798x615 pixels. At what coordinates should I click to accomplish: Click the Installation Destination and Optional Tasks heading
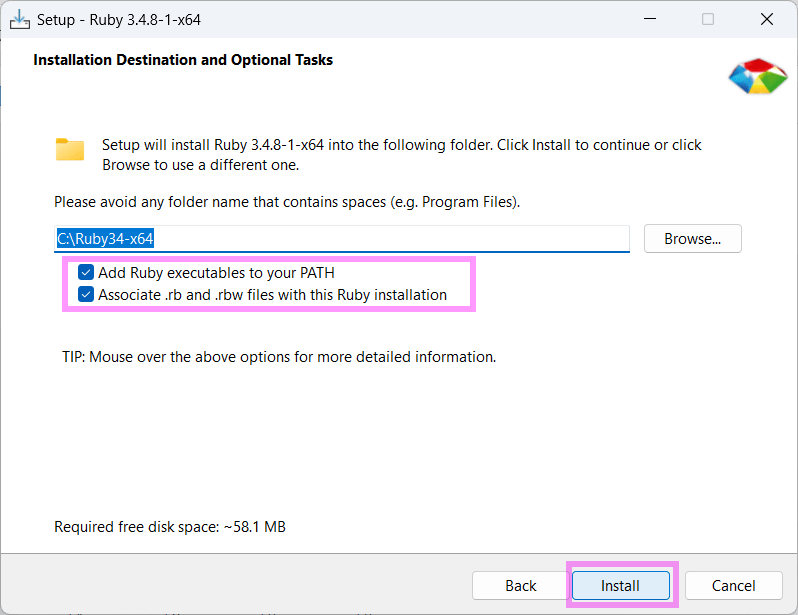pos(183,60)
